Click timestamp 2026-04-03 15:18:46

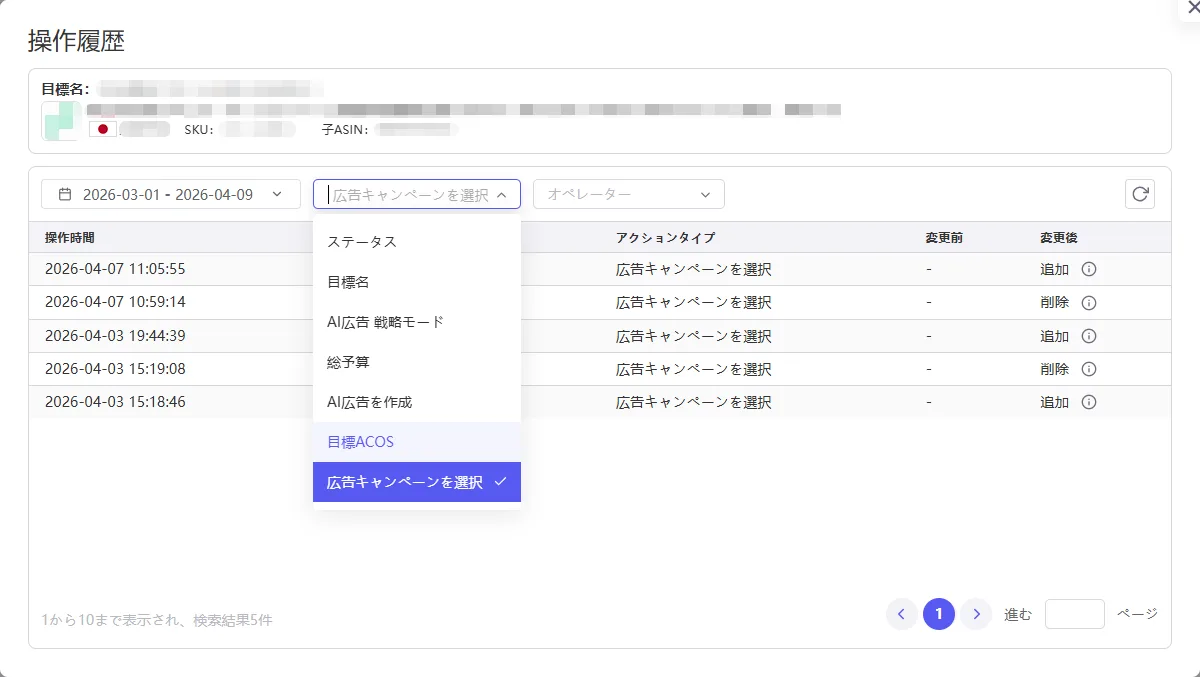[115, 402]
